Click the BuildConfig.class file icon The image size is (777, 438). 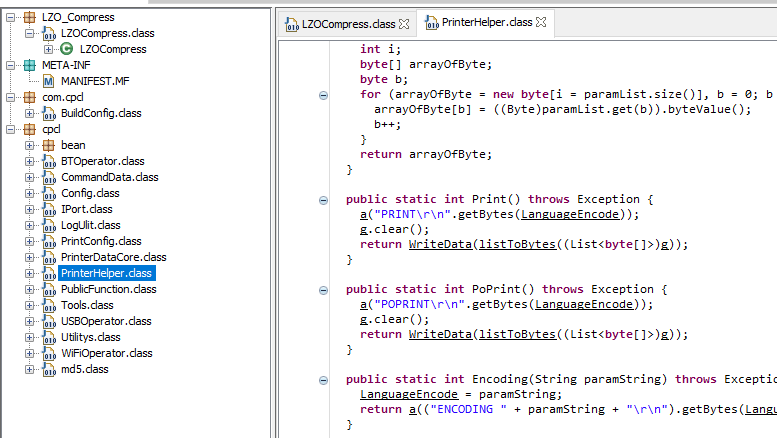[x=49, y=113]
